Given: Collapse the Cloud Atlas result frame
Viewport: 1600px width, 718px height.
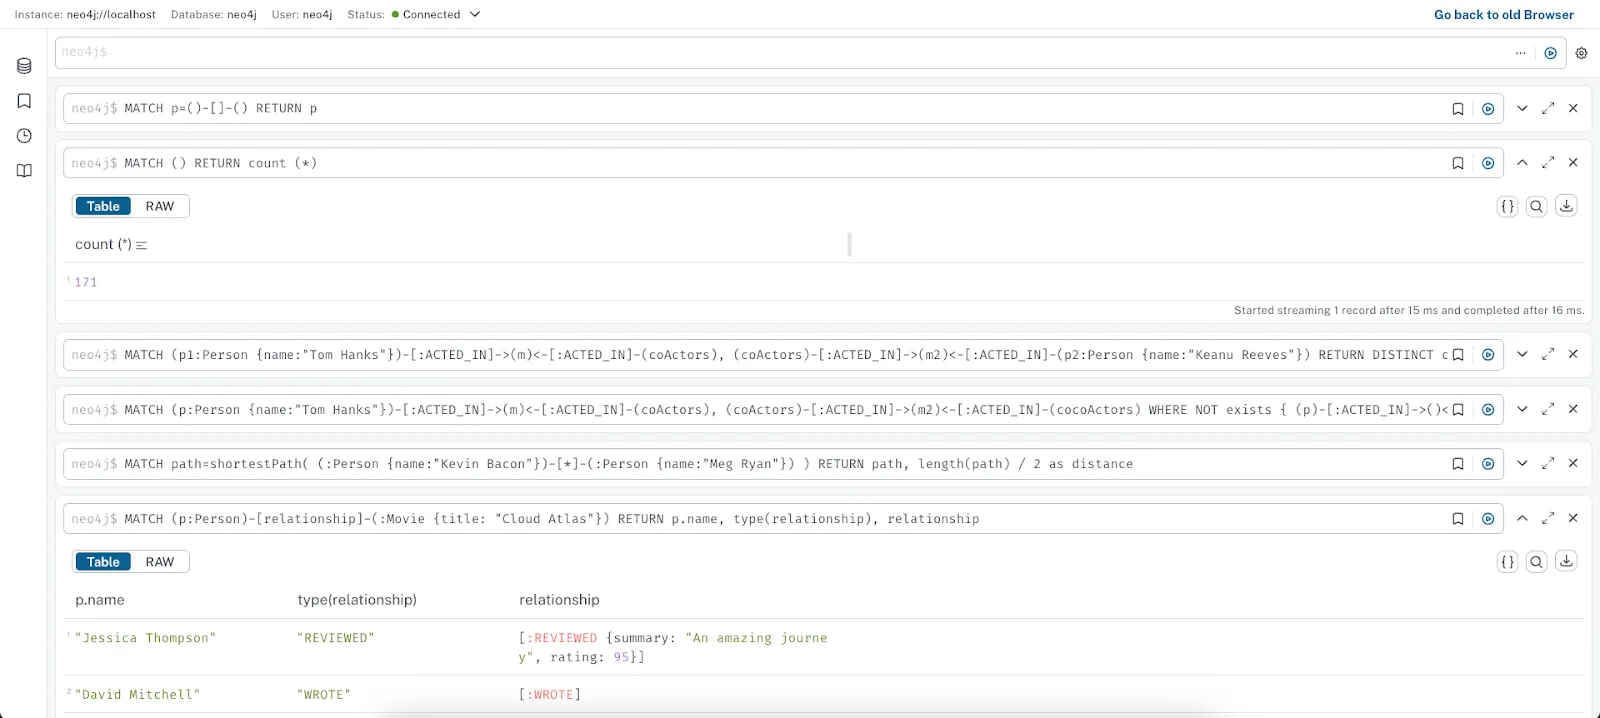Looking at the screenshot, I should (1522, 518).
